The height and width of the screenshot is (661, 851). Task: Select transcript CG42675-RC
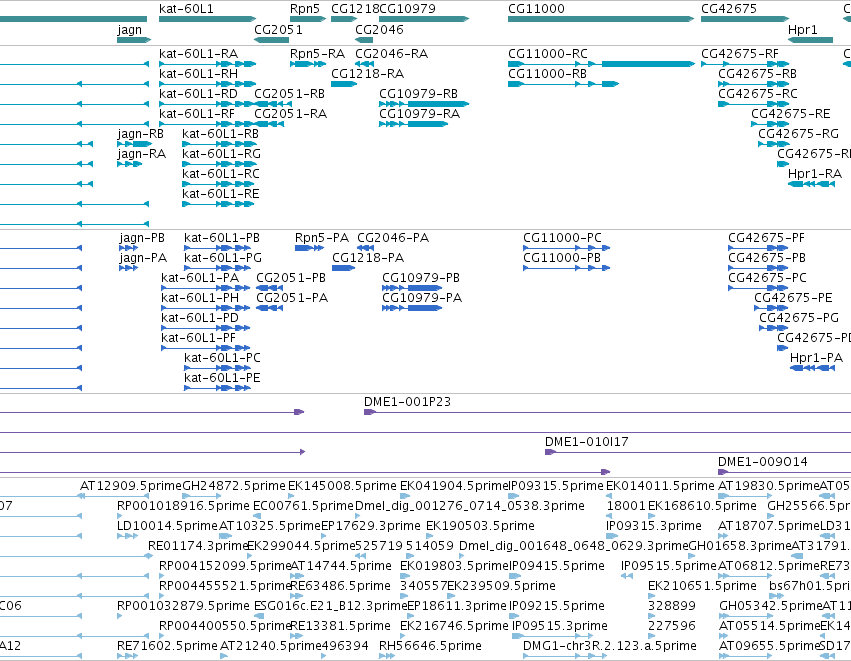click(758, 94)
